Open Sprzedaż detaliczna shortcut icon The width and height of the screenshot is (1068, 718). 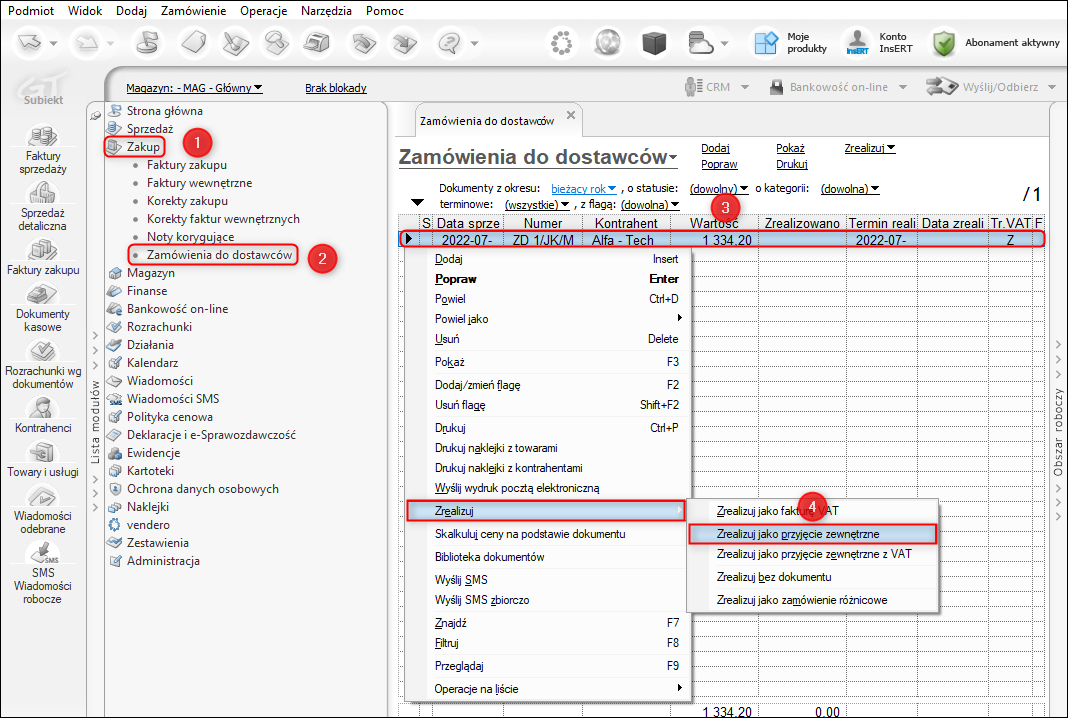click(x=42, y=193)
